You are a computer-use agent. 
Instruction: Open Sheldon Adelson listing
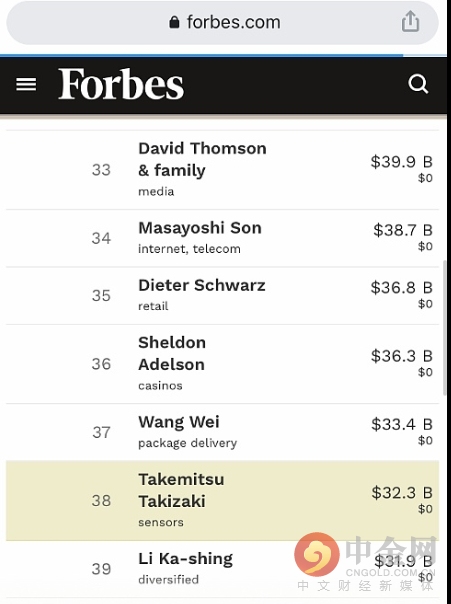click(x=222, y=364)
